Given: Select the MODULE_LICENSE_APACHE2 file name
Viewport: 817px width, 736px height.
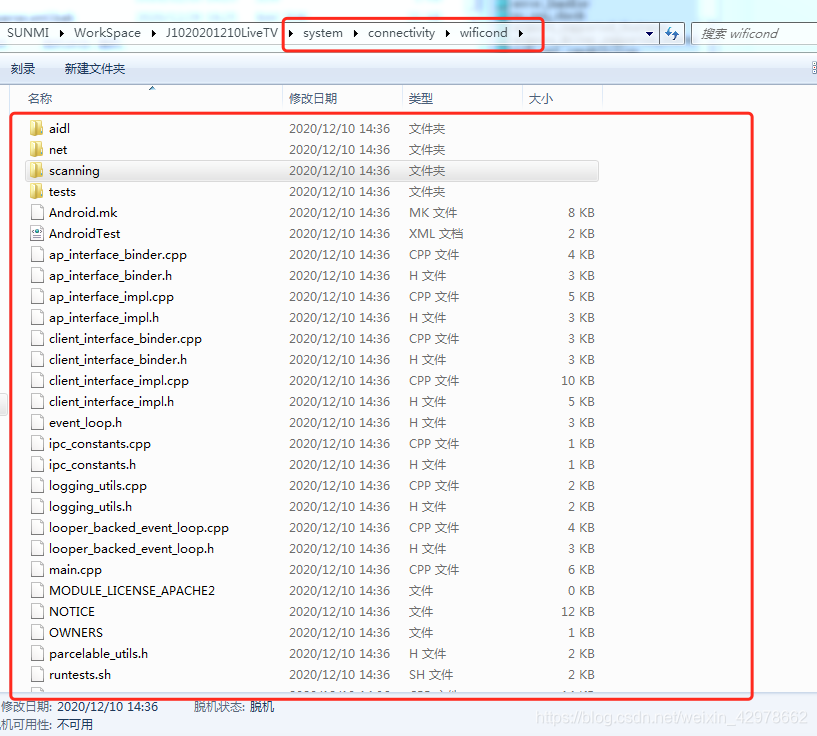Looking at the screenshot, I should (132, 591).
